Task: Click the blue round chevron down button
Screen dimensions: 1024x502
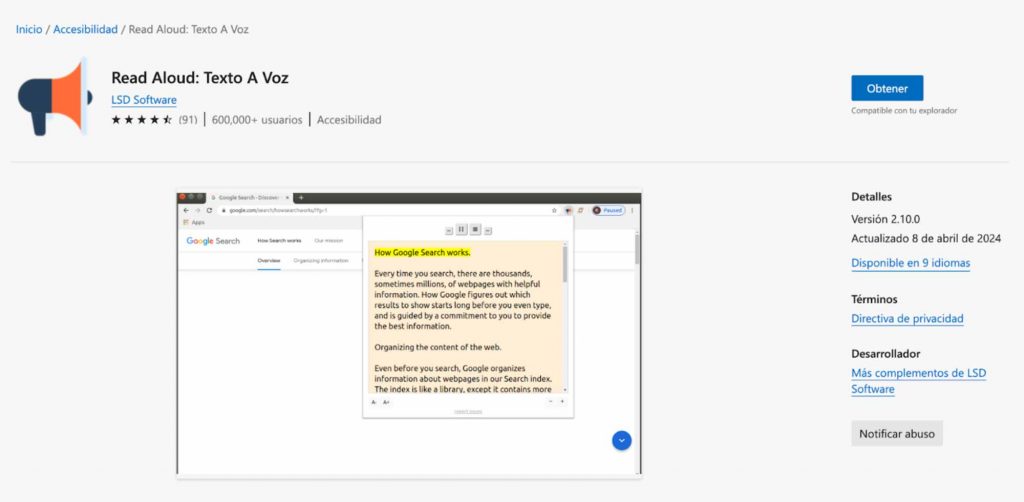Action: pos(621,441)
